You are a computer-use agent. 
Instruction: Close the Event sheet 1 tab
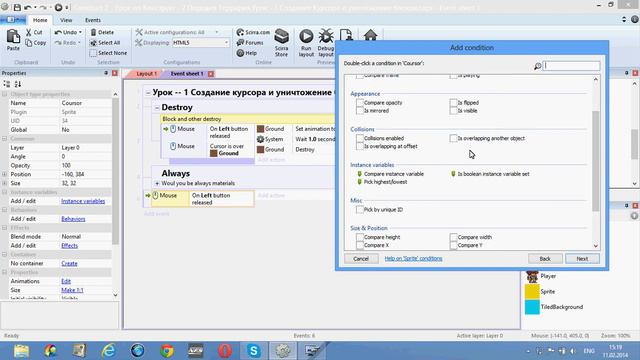point(211,74)
